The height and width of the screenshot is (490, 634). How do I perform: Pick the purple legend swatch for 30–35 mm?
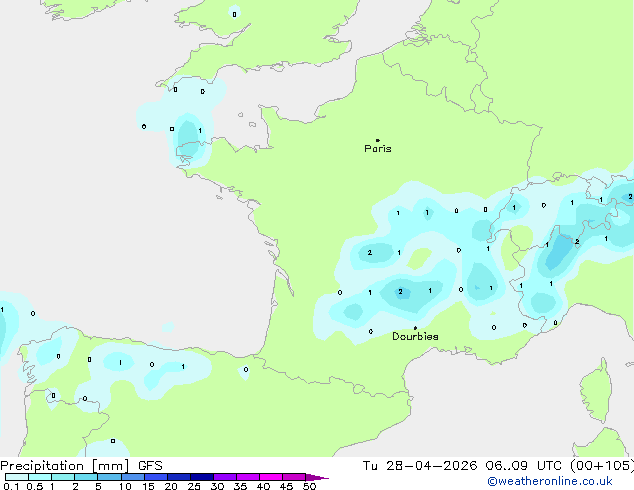coord(225,477)
